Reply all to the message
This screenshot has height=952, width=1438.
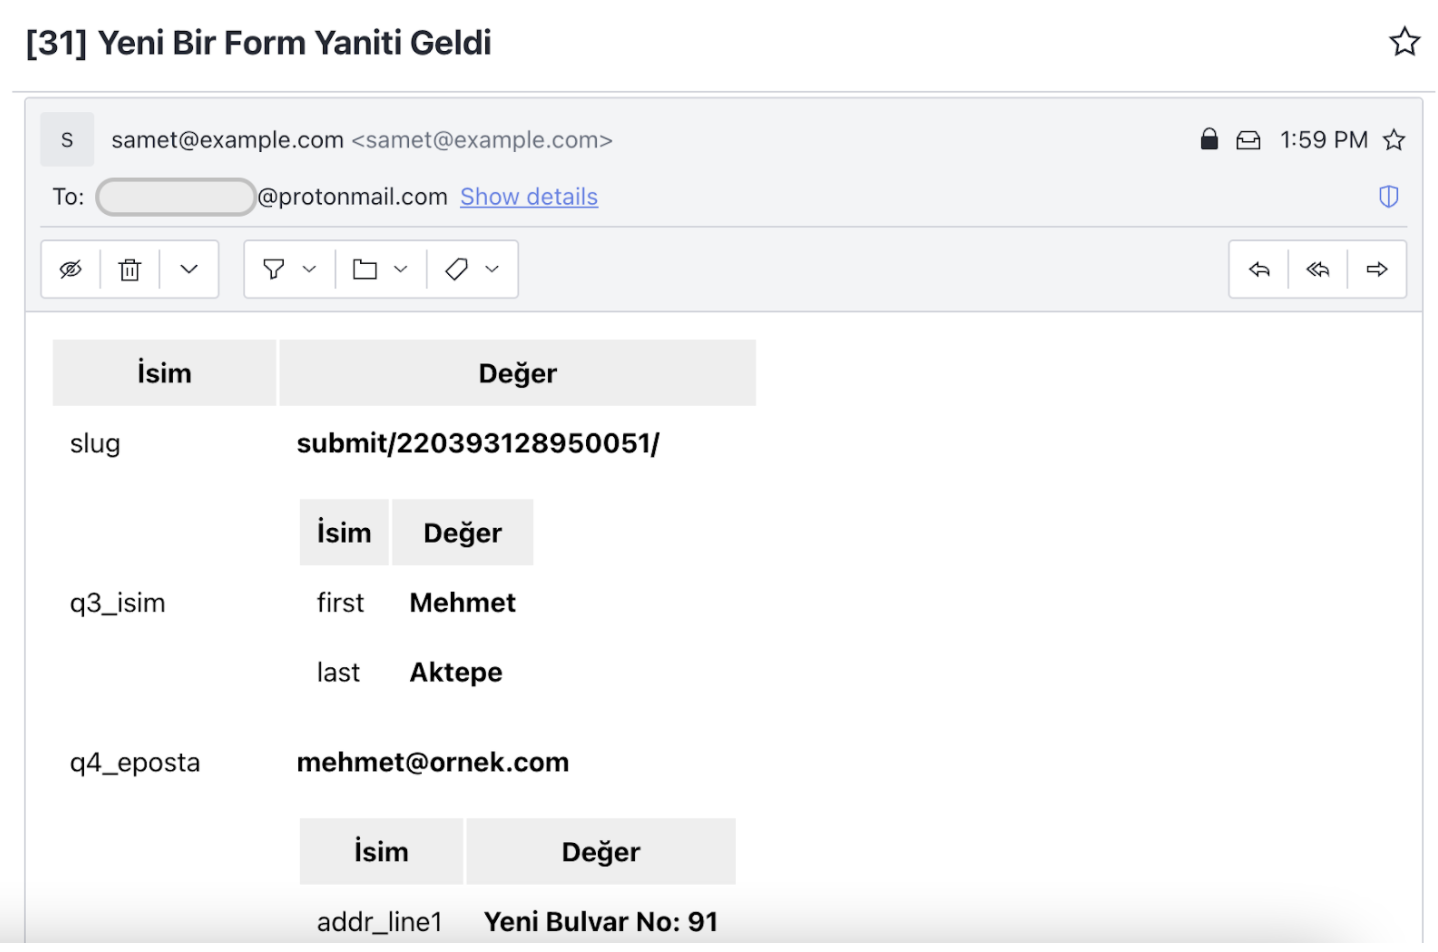(1318, 269)
